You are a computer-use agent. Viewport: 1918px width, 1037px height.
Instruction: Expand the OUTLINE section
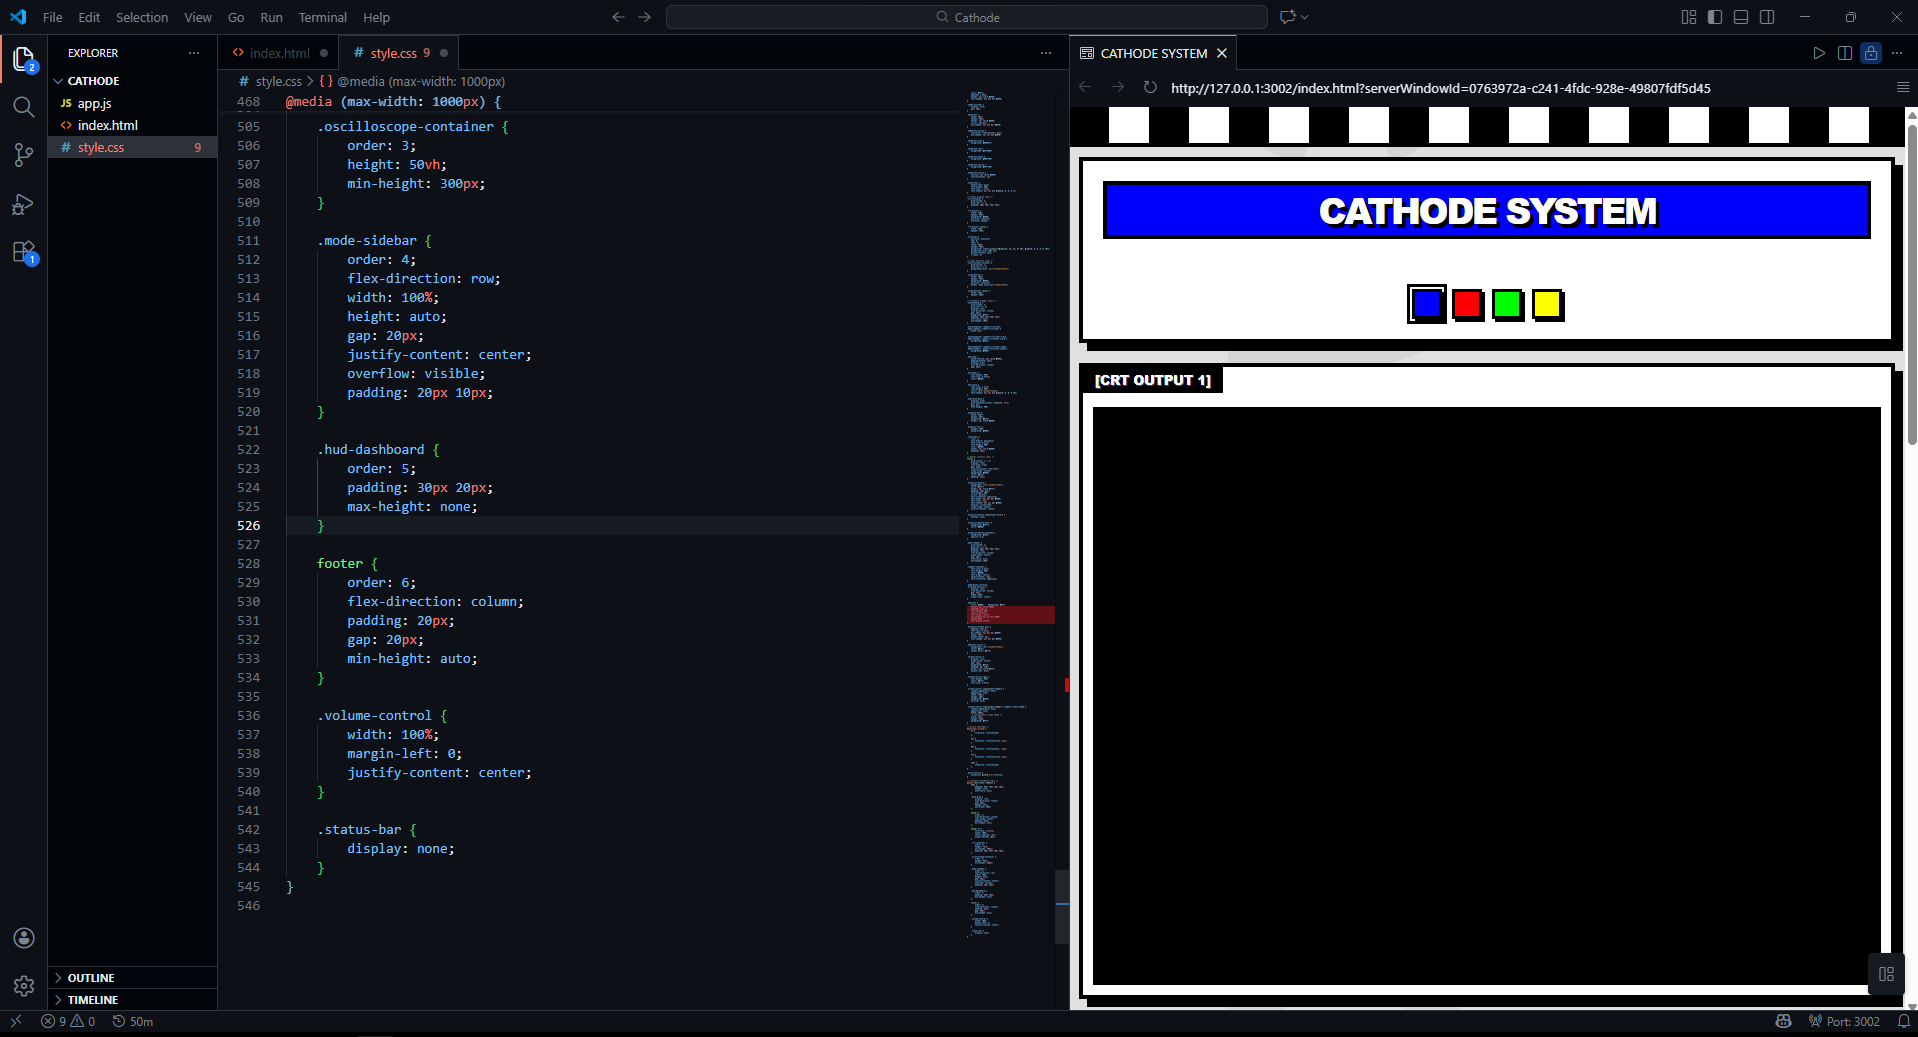click(x=91, y=978)
